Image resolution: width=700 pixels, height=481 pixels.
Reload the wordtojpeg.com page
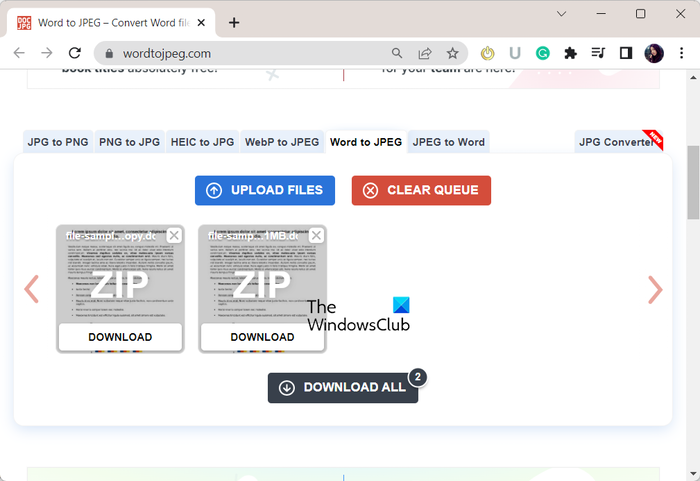pos(75,53)
